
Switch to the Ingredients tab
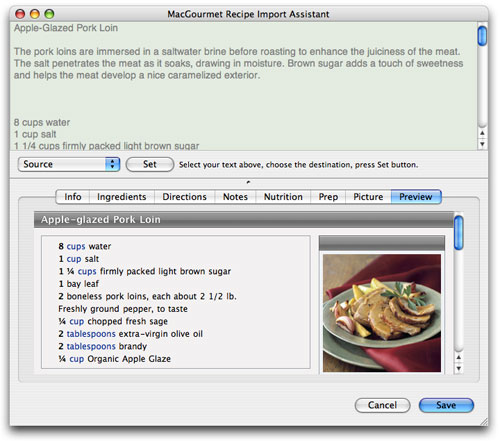coord(122,197)
